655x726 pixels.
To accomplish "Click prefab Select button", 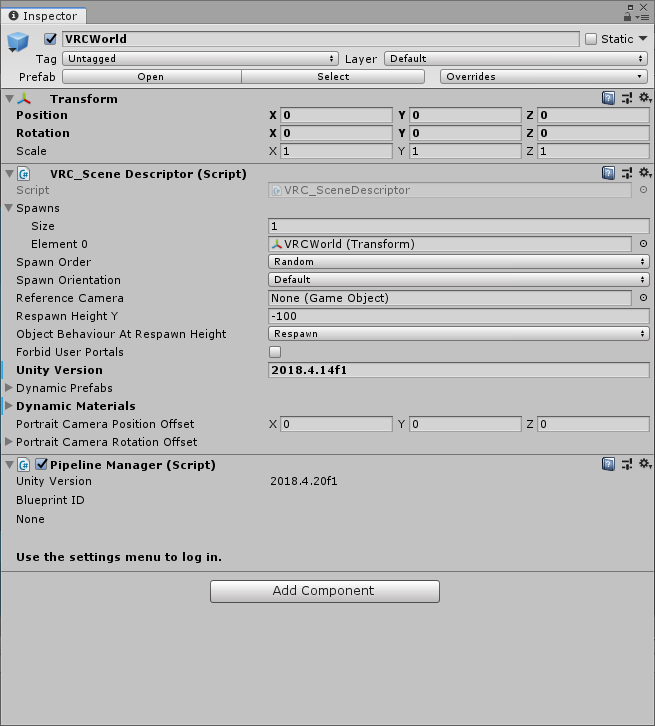I will [333, 76].
